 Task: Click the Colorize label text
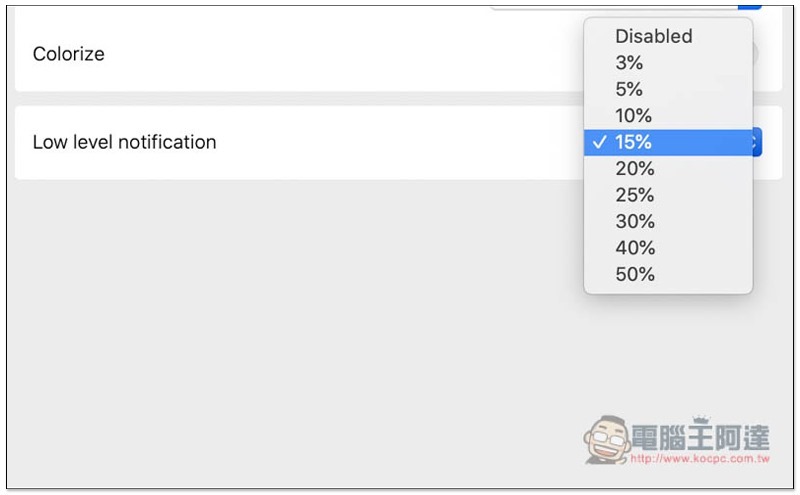68,54
